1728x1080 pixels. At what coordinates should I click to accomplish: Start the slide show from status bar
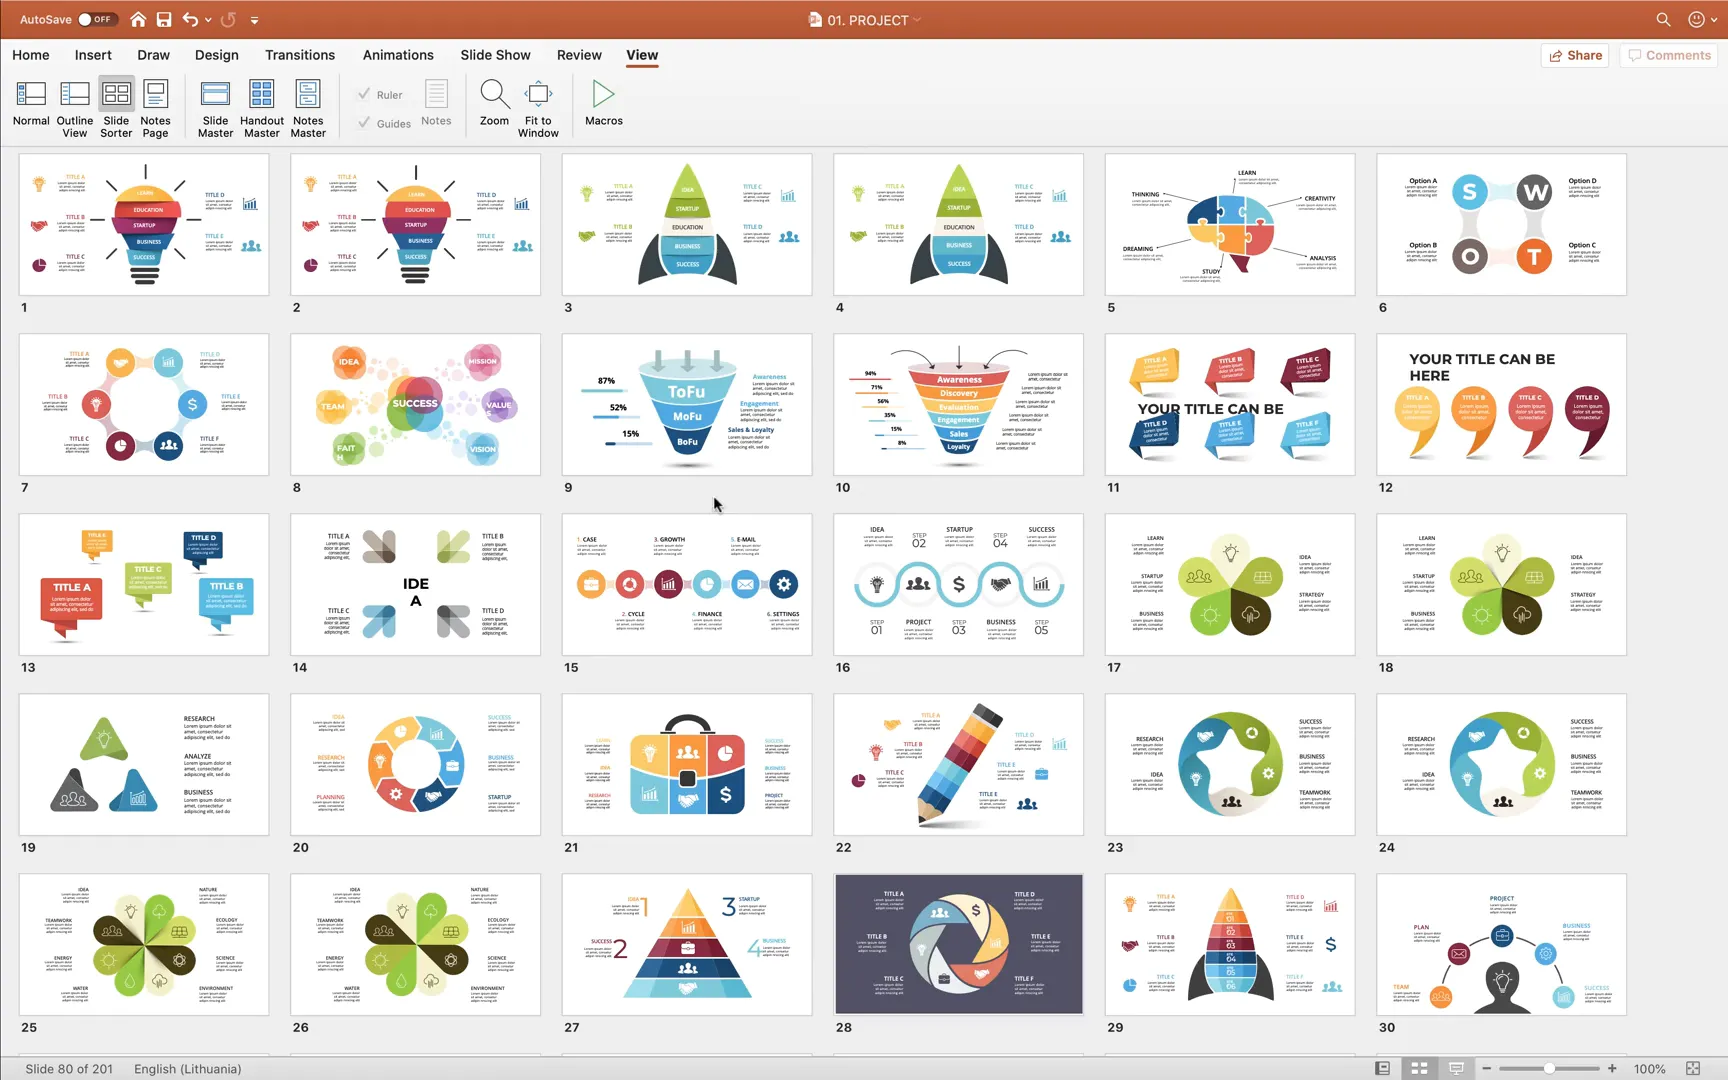click(1456, 1068)
